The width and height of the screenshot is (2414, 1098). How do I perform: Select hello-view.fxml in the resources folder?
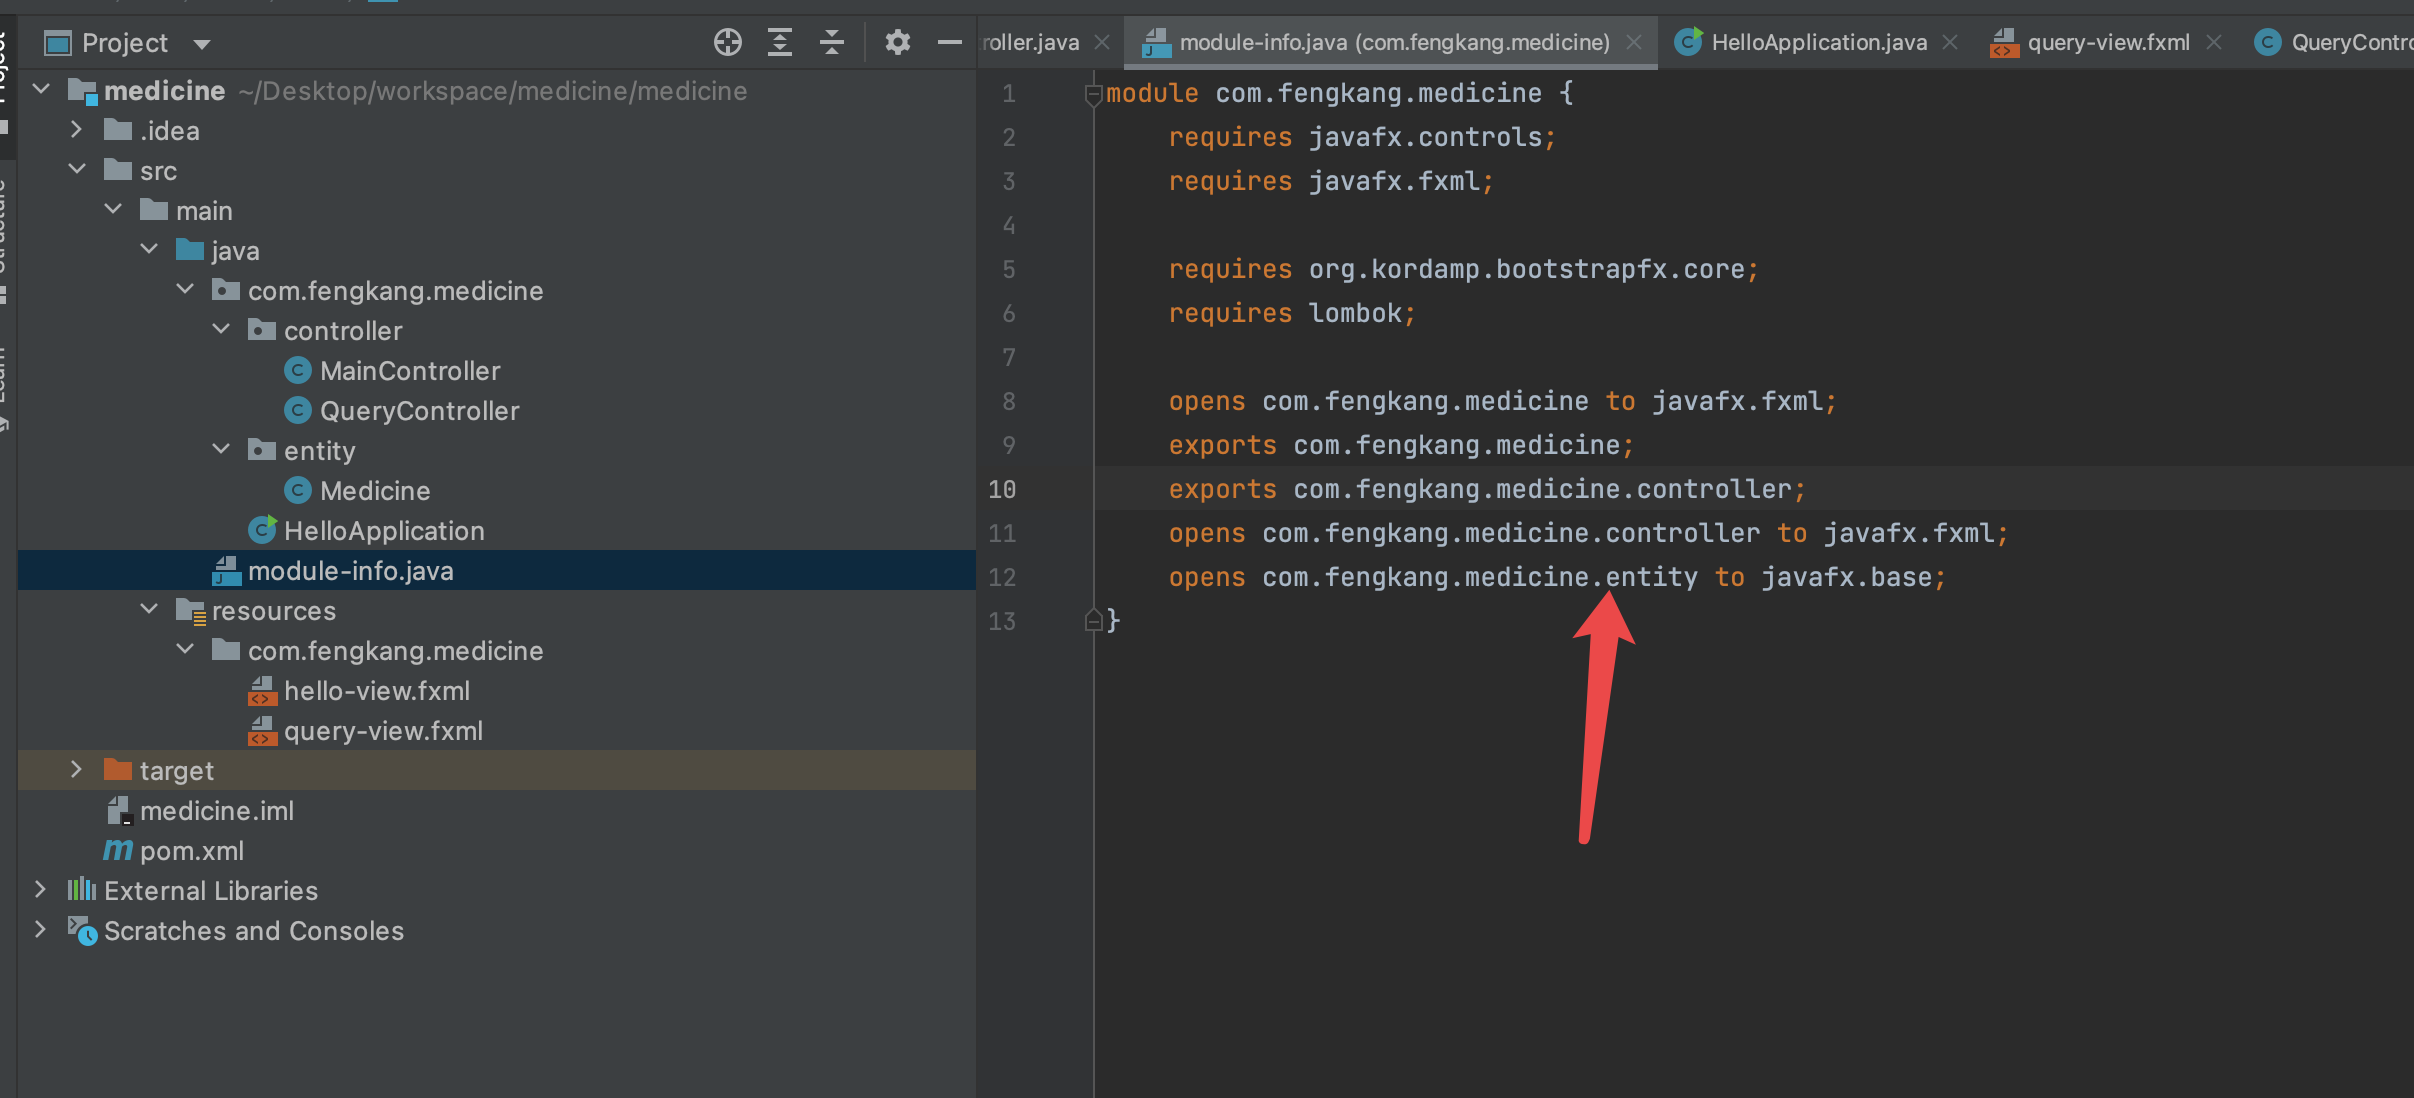click(x=376, y=691)
